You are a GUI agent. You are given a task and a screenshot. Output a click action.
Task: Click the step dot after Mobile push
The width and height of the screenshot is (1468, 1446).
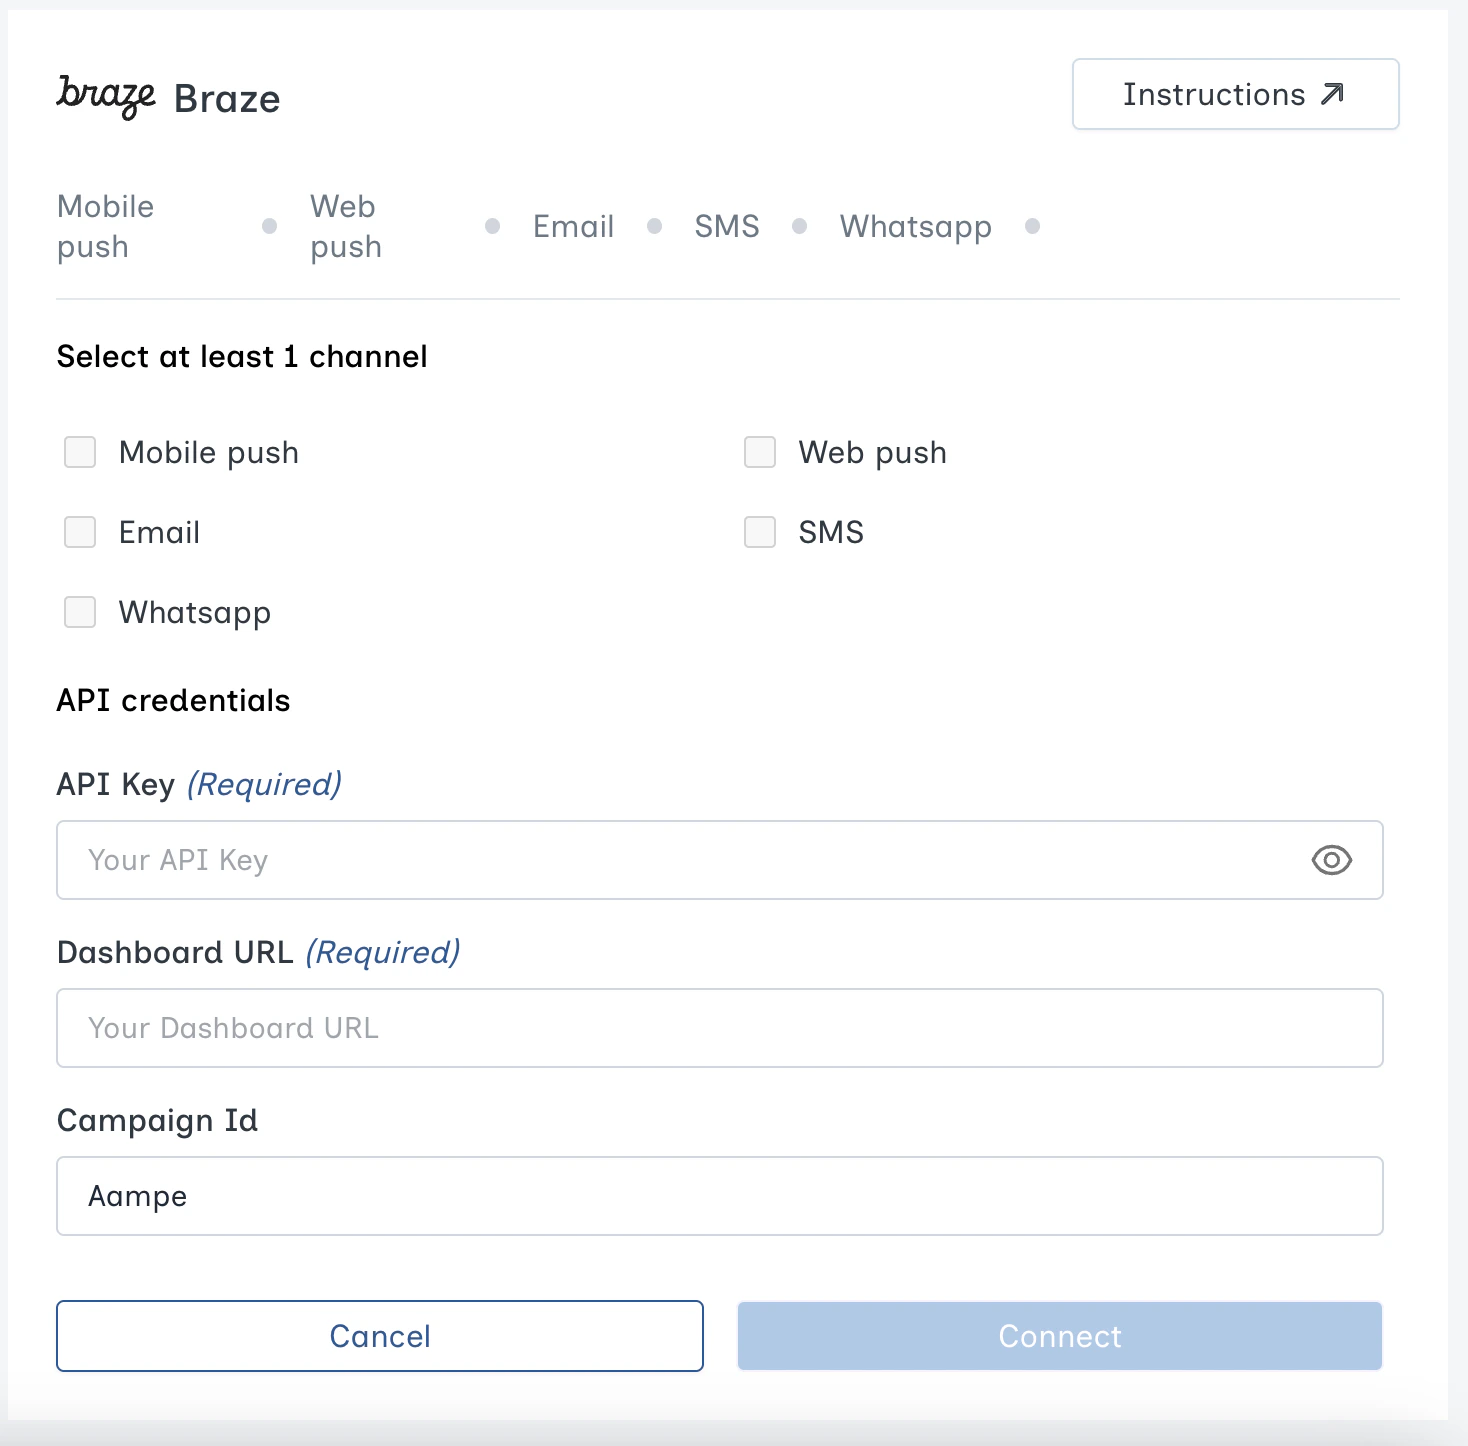point(269,226)
